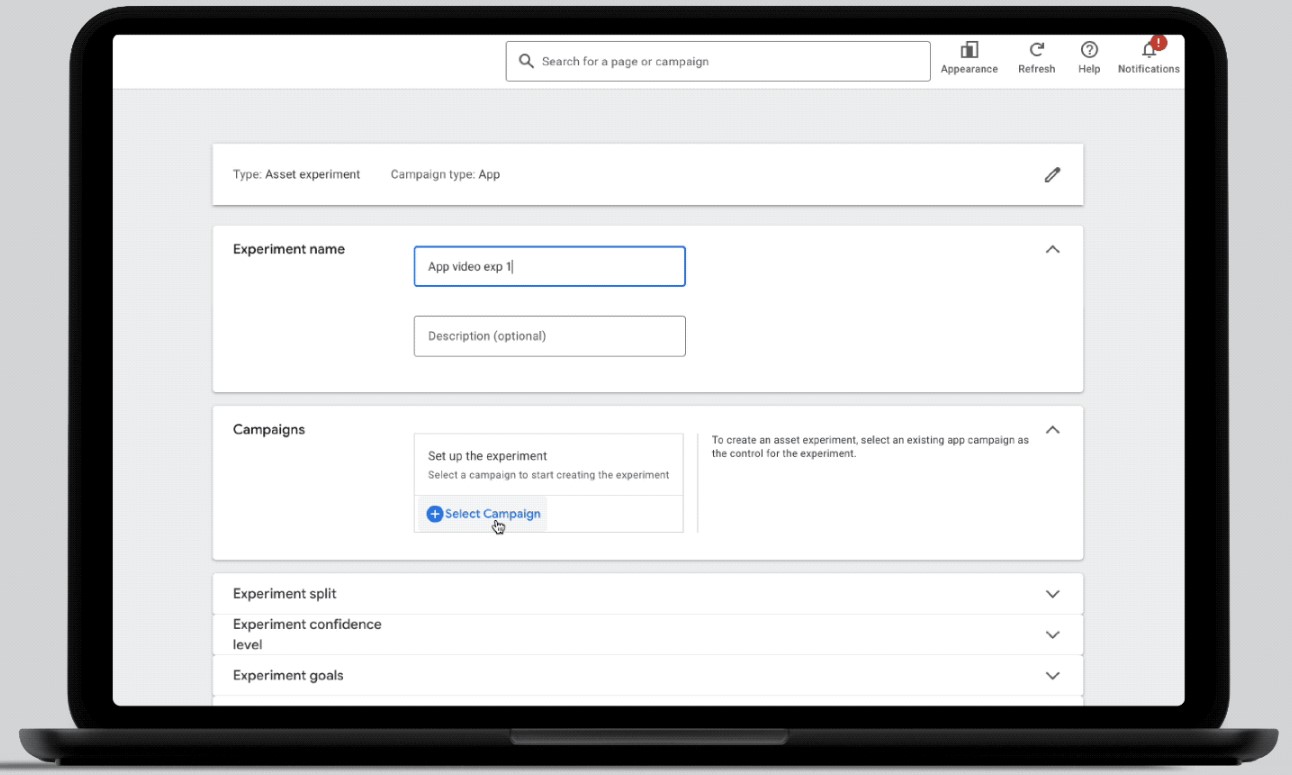The height and width of the screenshot is (775, 1292).
Task: Click the magnifier icon in search bar
Action: [x=526, y=61]
